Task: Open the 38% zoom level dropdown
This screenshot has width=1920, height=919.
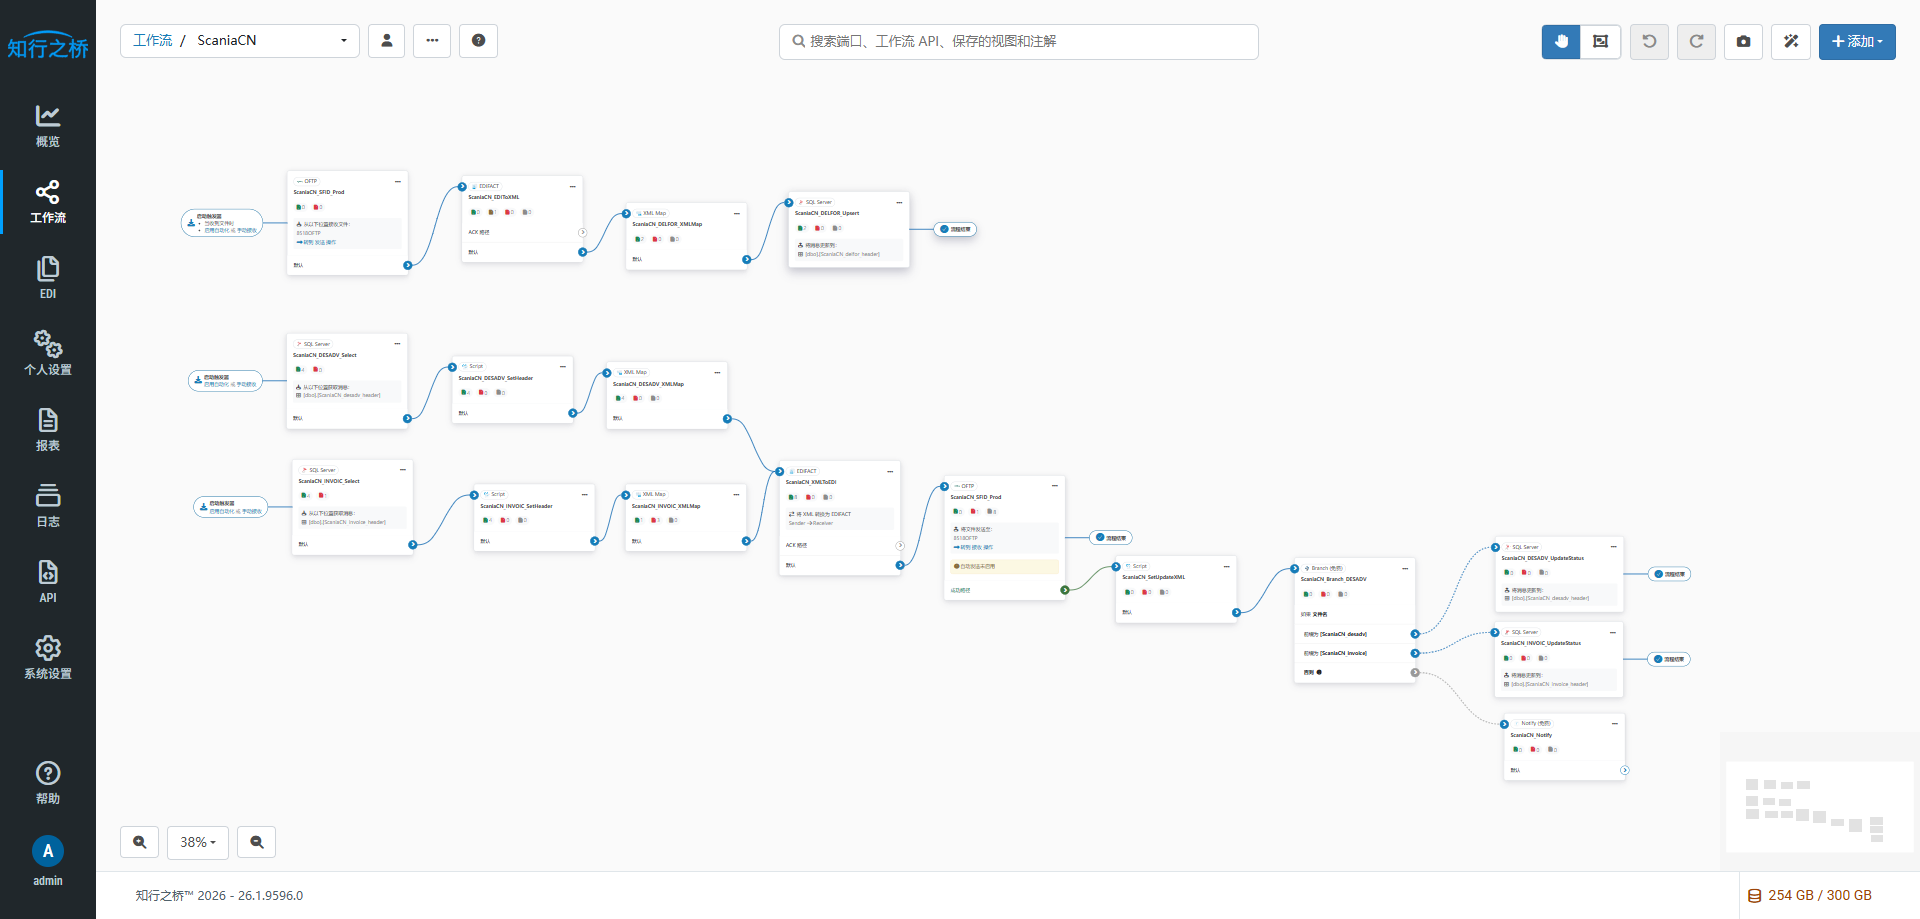Action: (198, 842)
